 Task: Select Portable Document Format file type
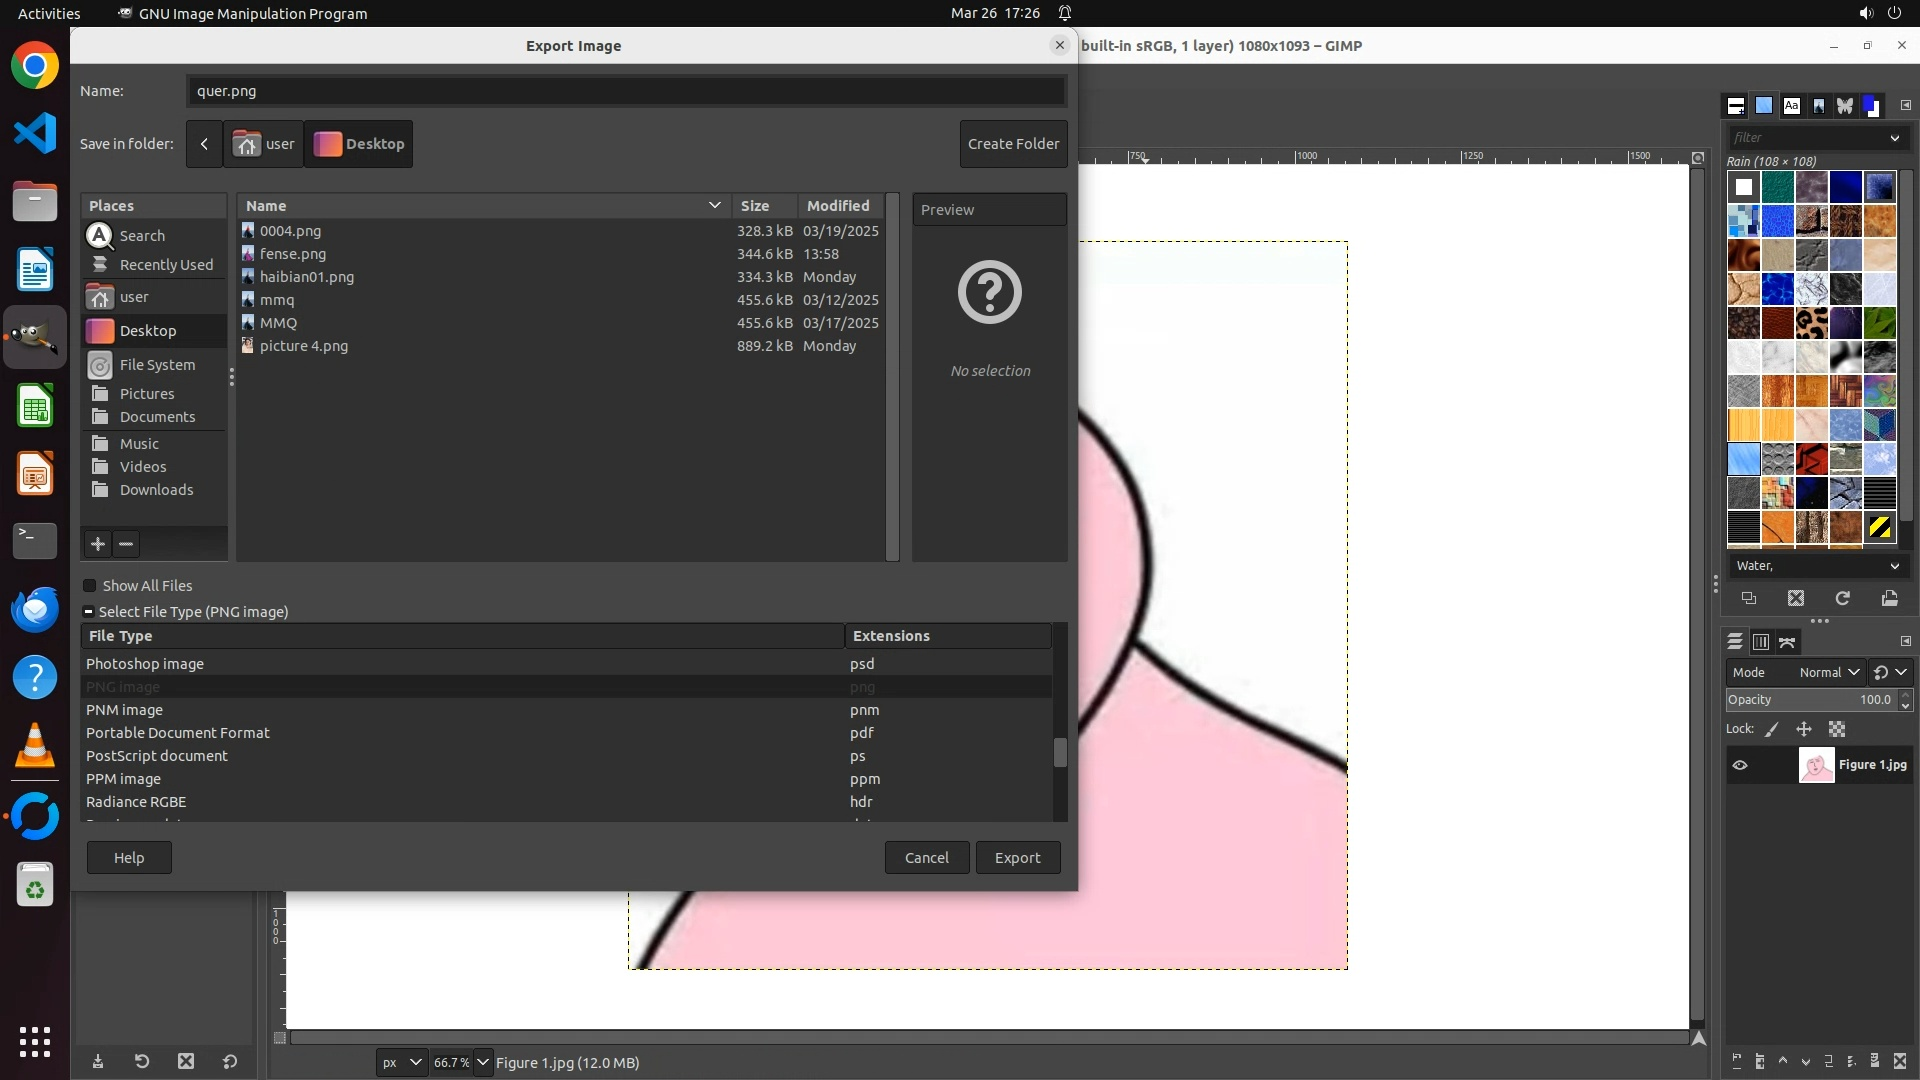pyautogui.click(x=178, y=733)
